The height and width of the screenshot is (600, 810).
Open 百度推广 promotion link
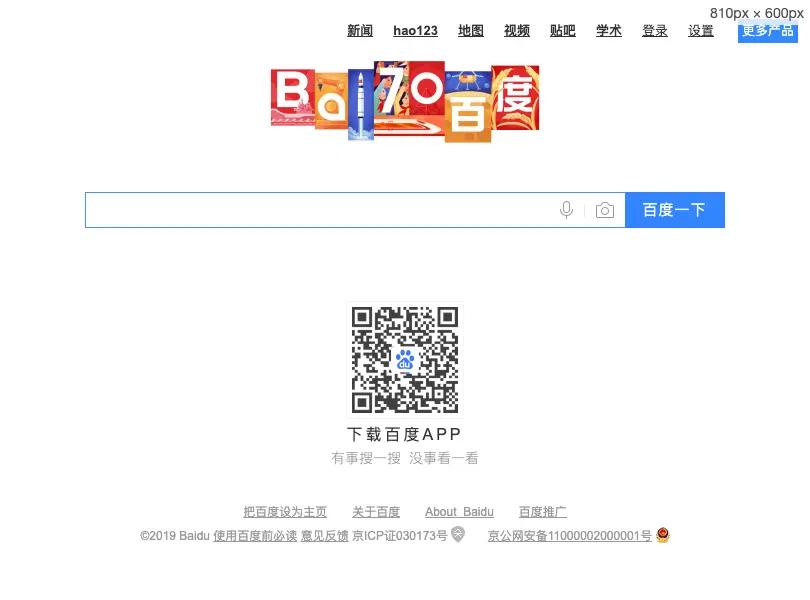tap(542, 512)
